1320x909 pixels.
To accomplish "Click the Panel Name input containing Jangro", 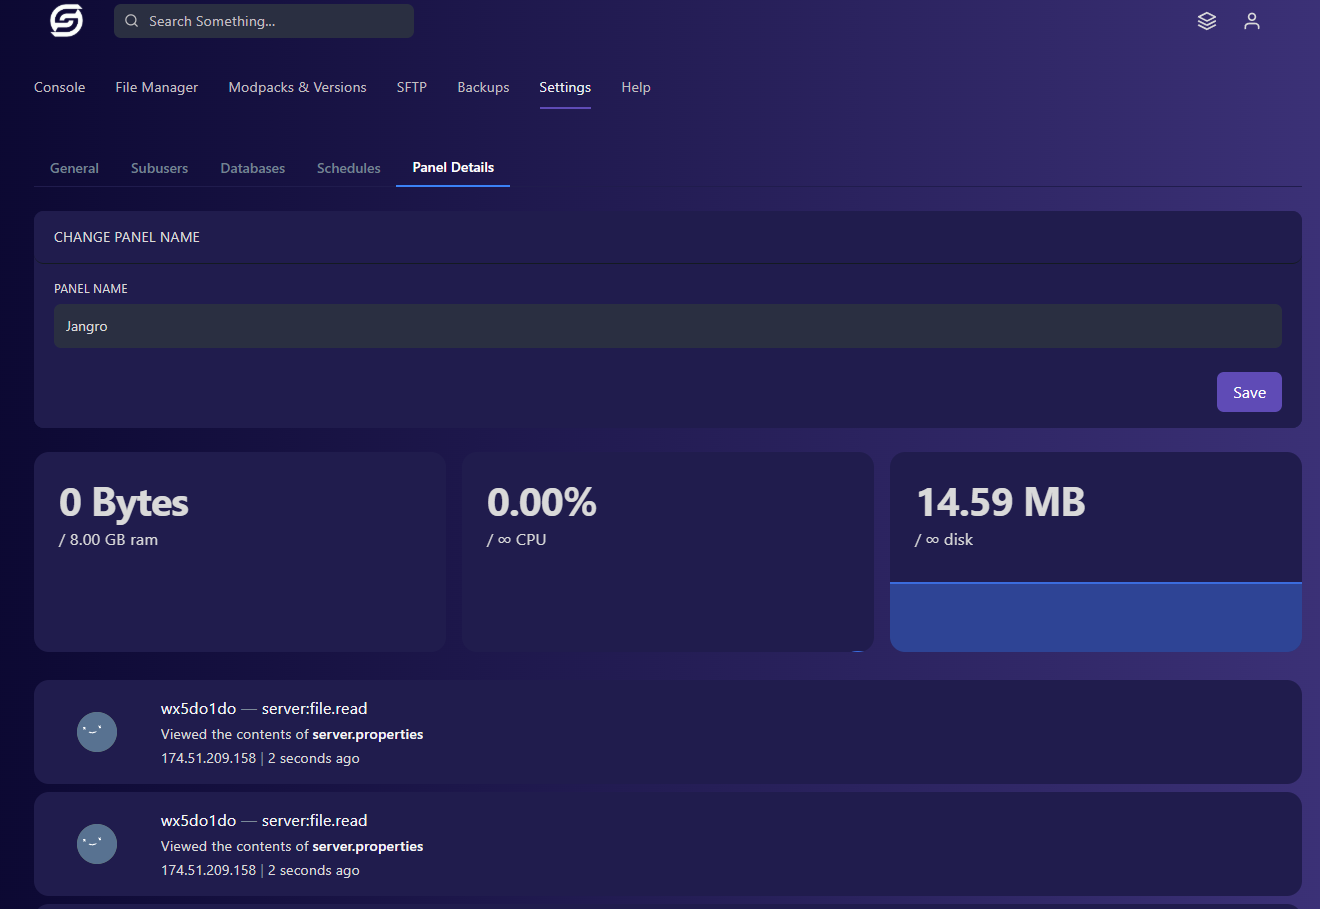I will (668, 325).
